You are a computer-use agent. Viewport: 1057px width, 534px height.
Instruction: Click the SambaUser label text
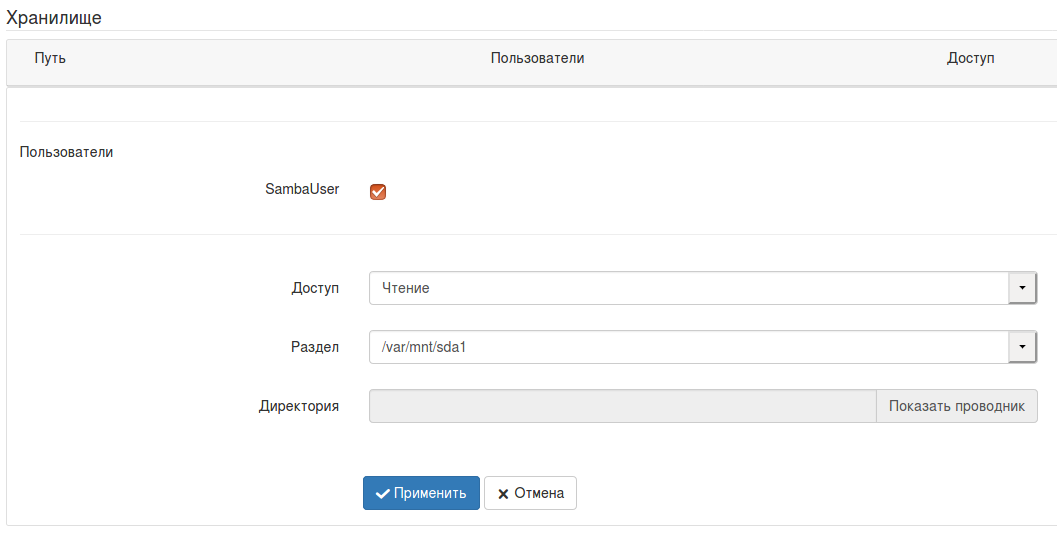click(x=302, y=189)
